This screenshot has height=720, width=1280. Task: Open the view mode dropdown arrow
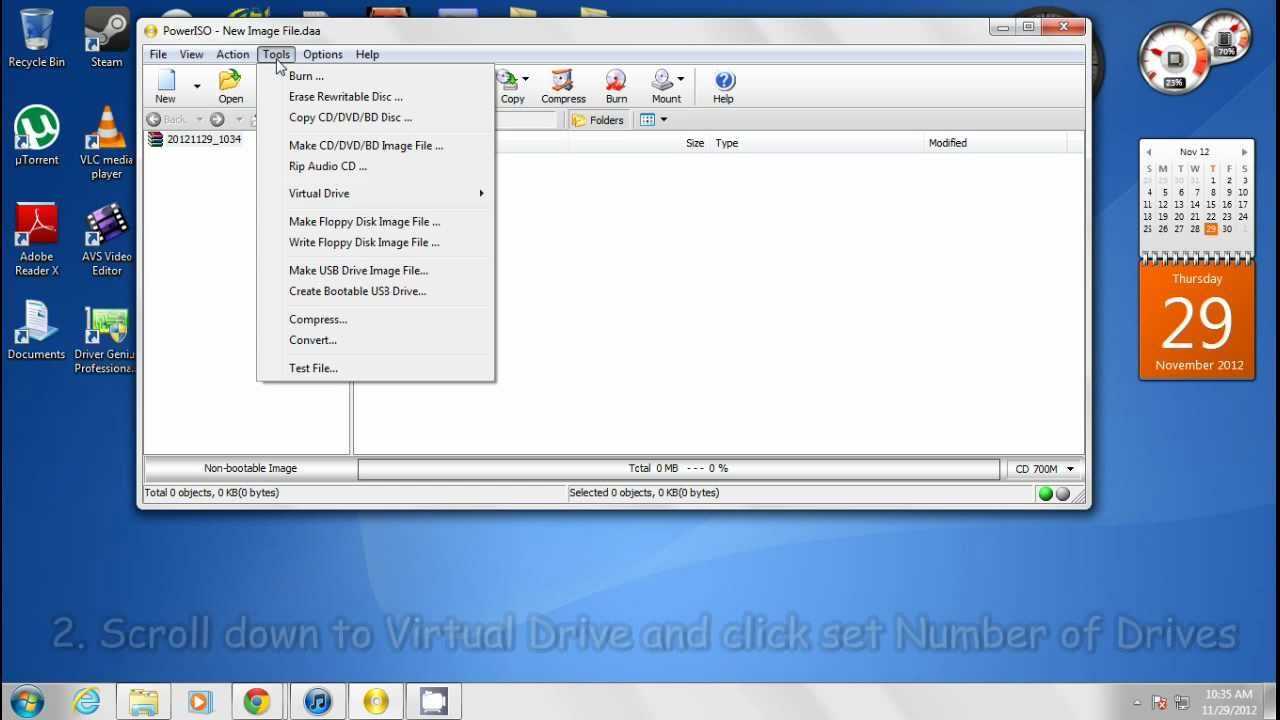[663, 120]
